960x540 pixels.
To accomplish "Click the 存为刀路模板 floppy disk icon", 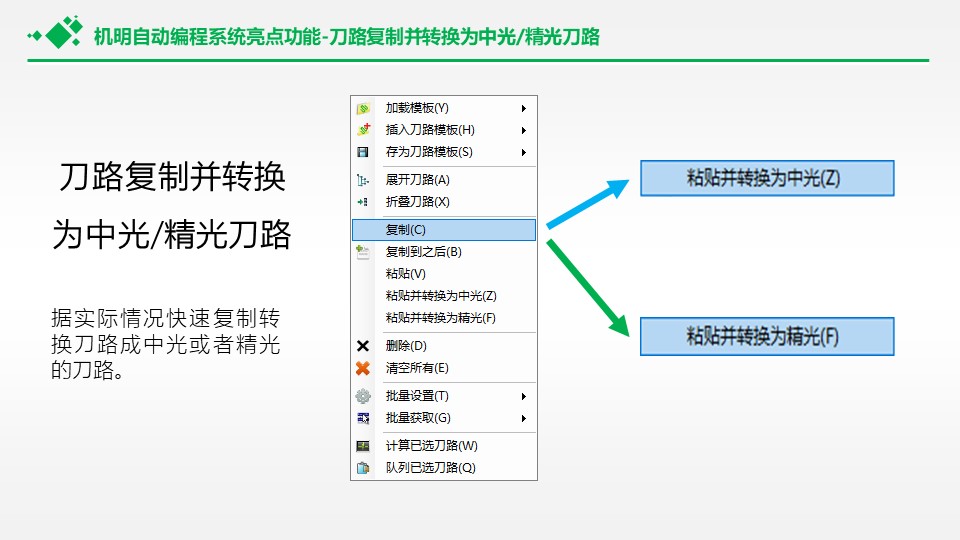I will 362,152.
